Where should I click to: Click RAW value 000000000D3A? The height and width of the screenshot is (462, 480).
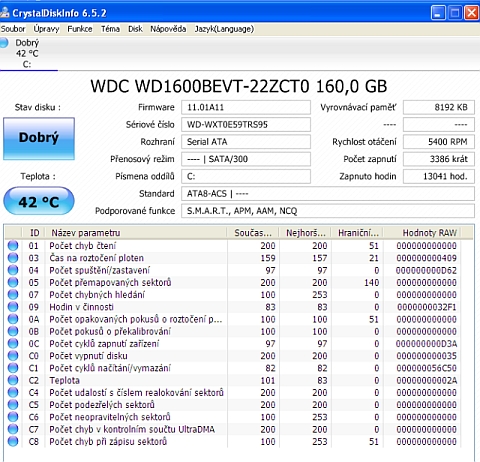click(x=426, y=343)
